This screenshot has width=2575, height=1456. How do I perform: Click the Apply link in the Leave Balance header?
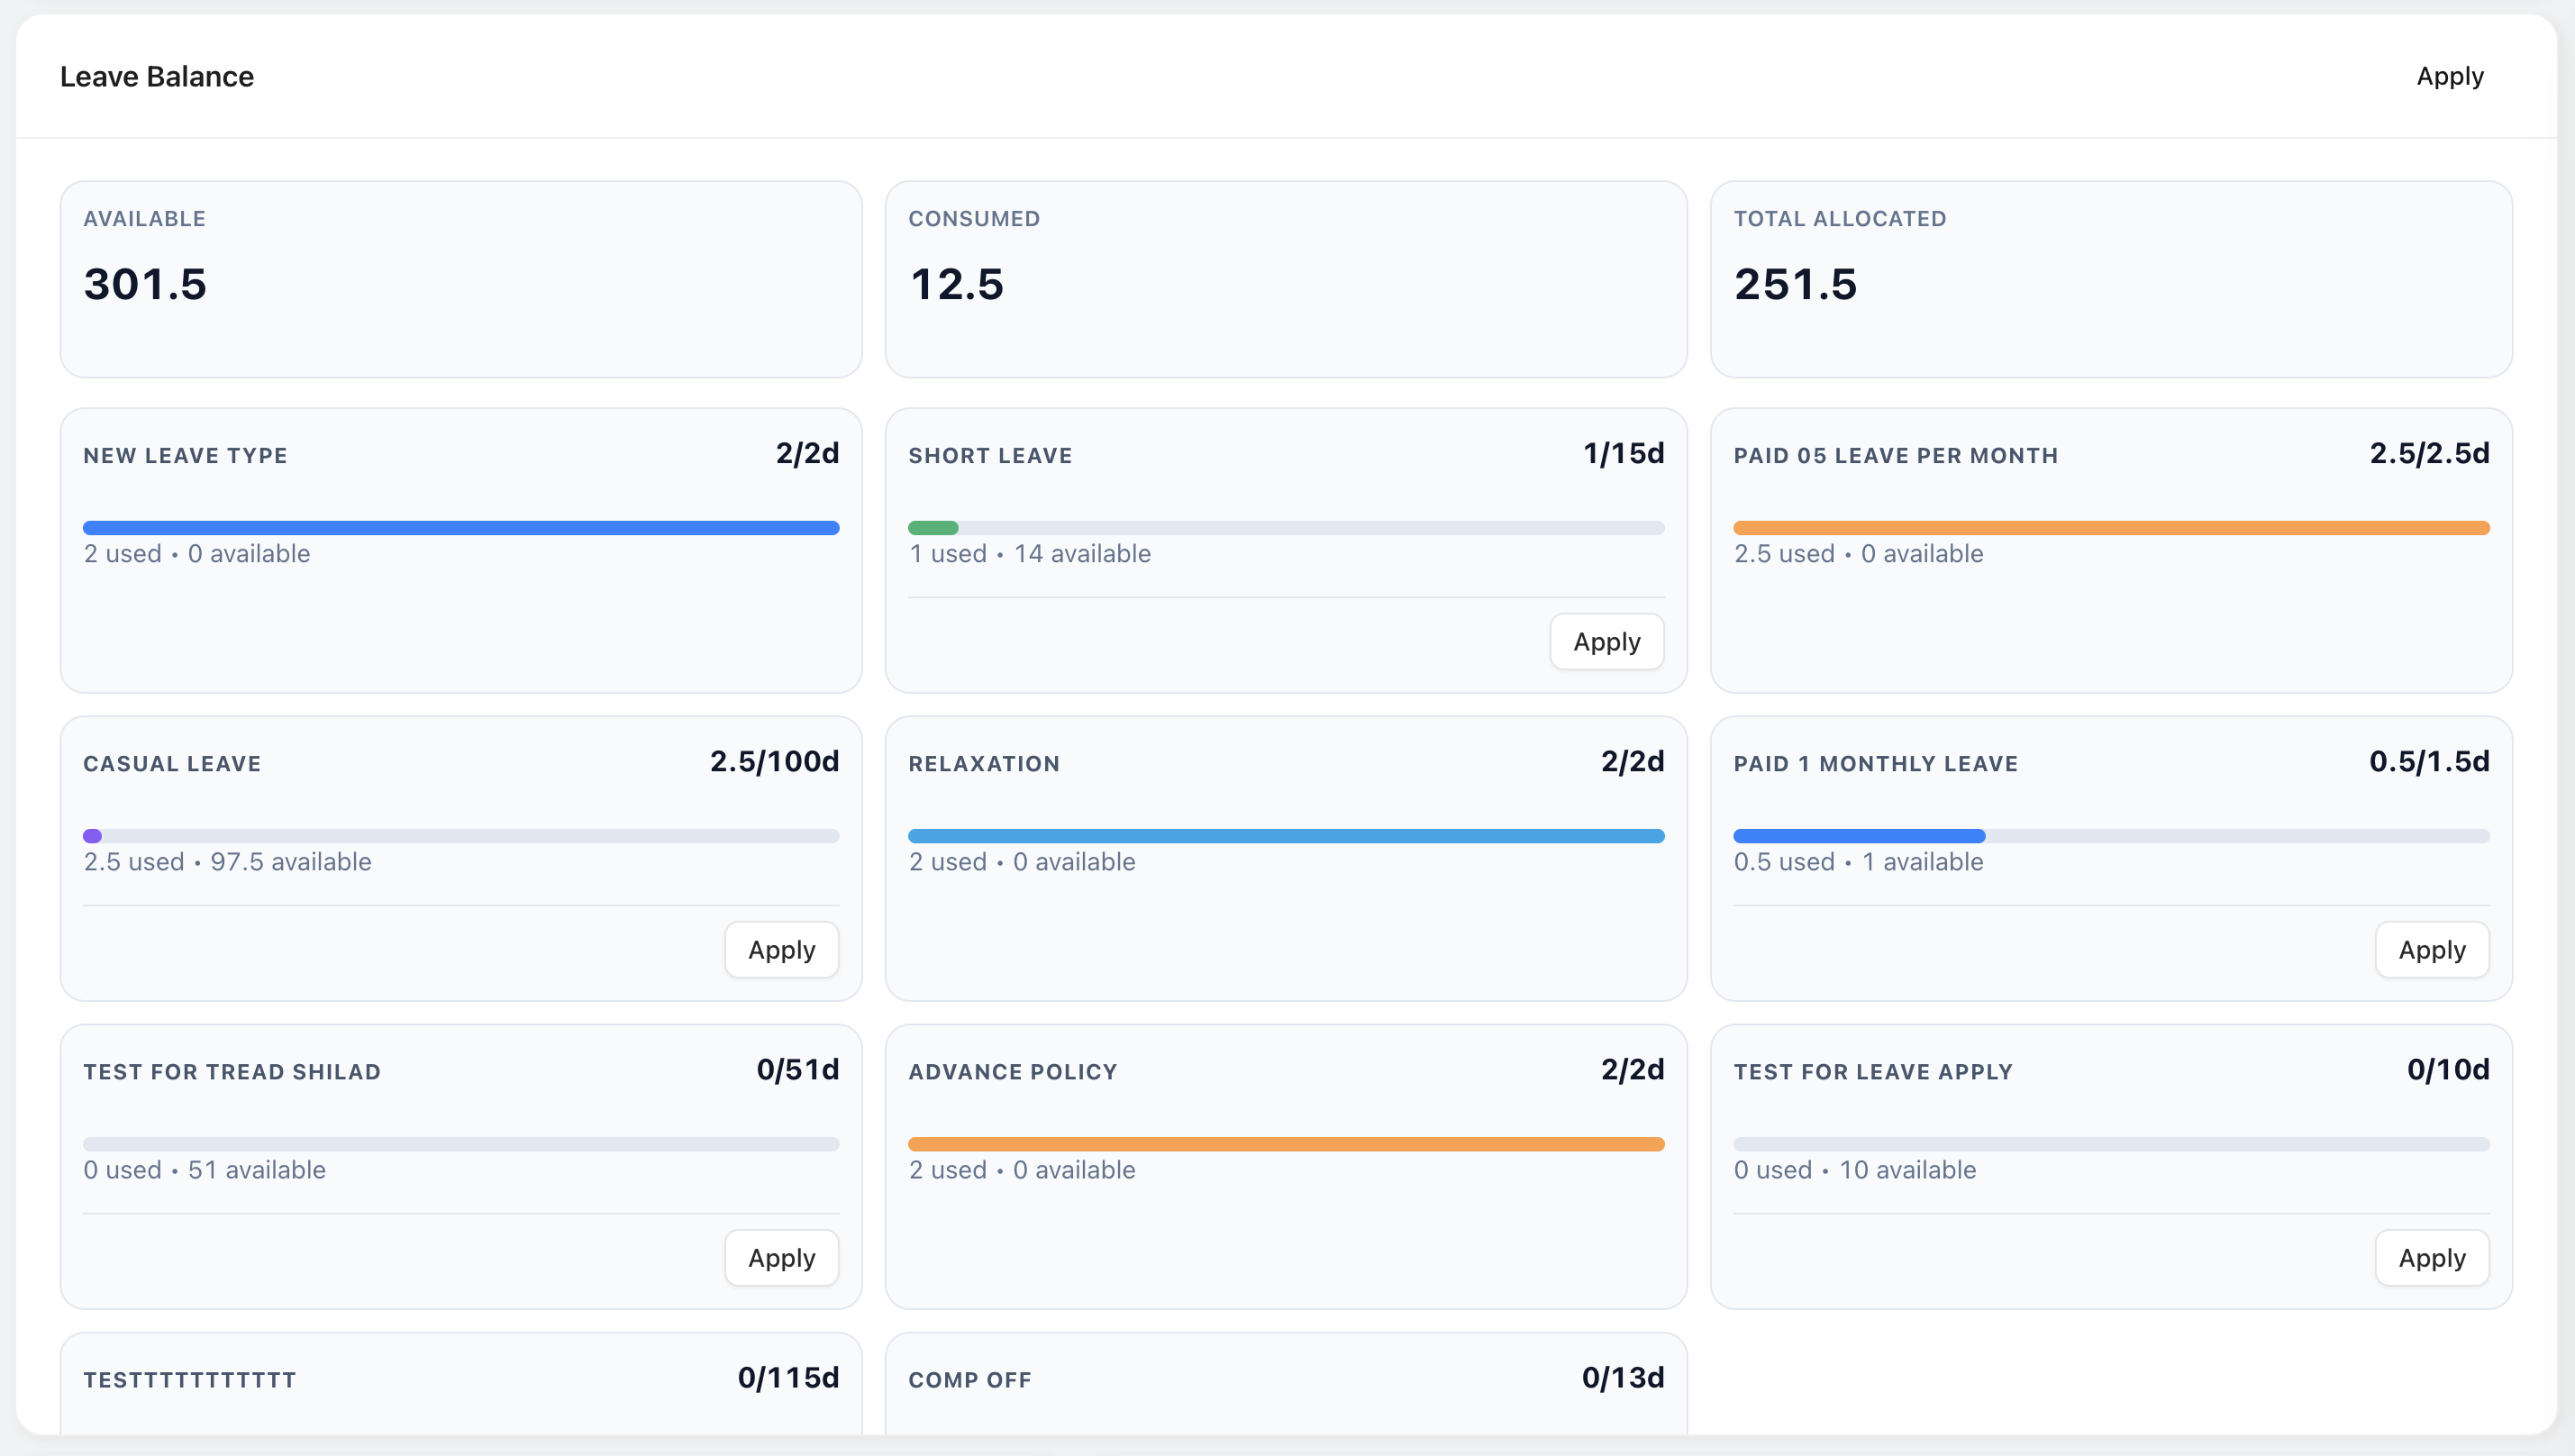pos(2449,77)
